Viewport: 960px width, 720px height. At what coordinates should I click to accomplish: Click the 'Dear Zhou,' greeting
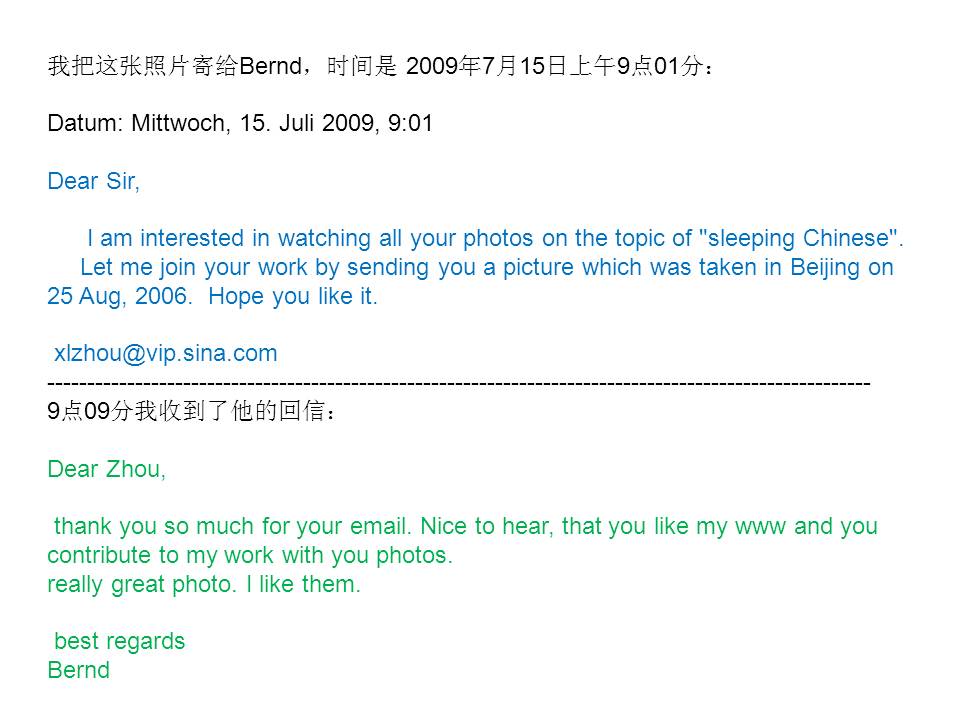[107, 469]
